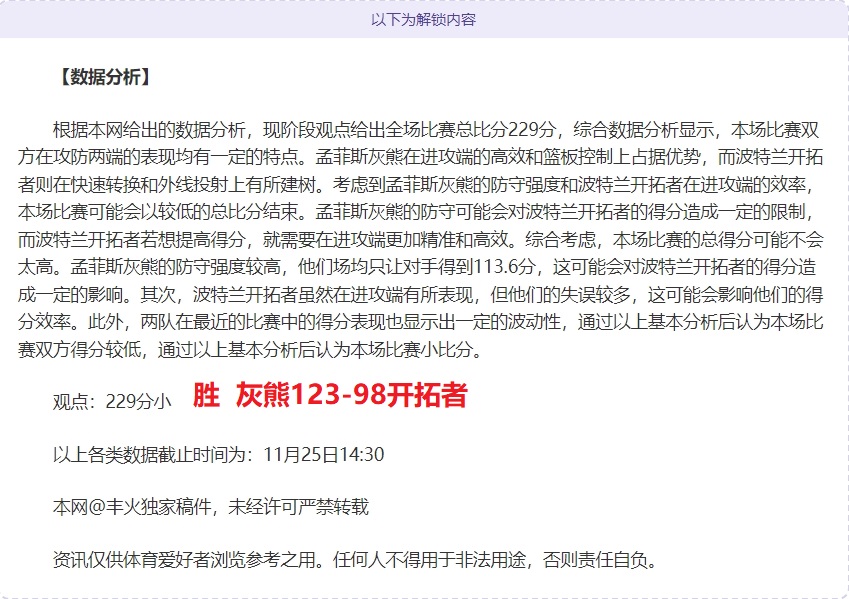Click the paragraph line starting '本场比赛可能会以较低的总比分'

pos(416,212)
